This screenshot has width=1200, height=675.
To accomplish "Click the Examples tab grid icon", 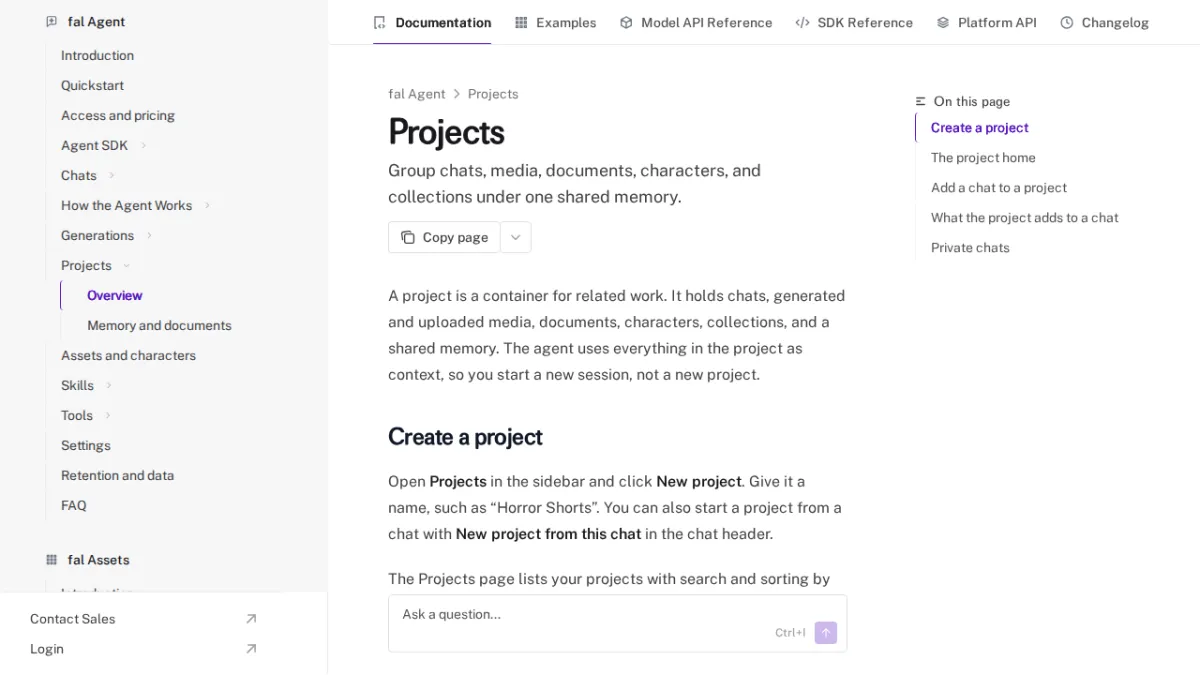I will point(521,22).
